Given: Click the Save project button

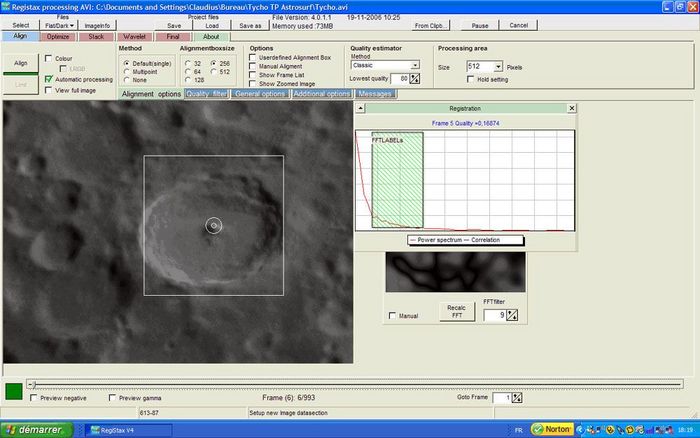Looking at the screenshot, I should pyautogui.click(x=174, y=25).
